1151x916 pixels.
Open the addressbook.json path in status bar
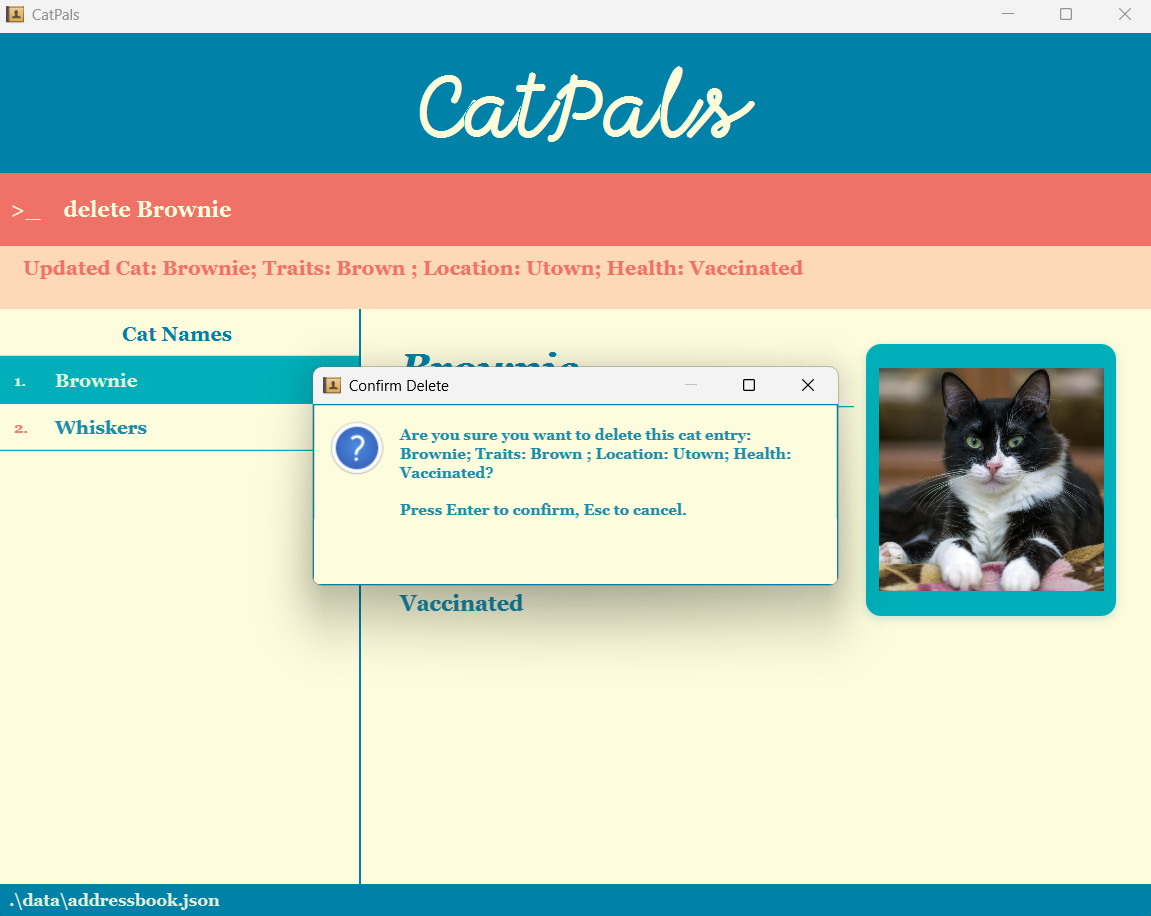tap(111, 899)
